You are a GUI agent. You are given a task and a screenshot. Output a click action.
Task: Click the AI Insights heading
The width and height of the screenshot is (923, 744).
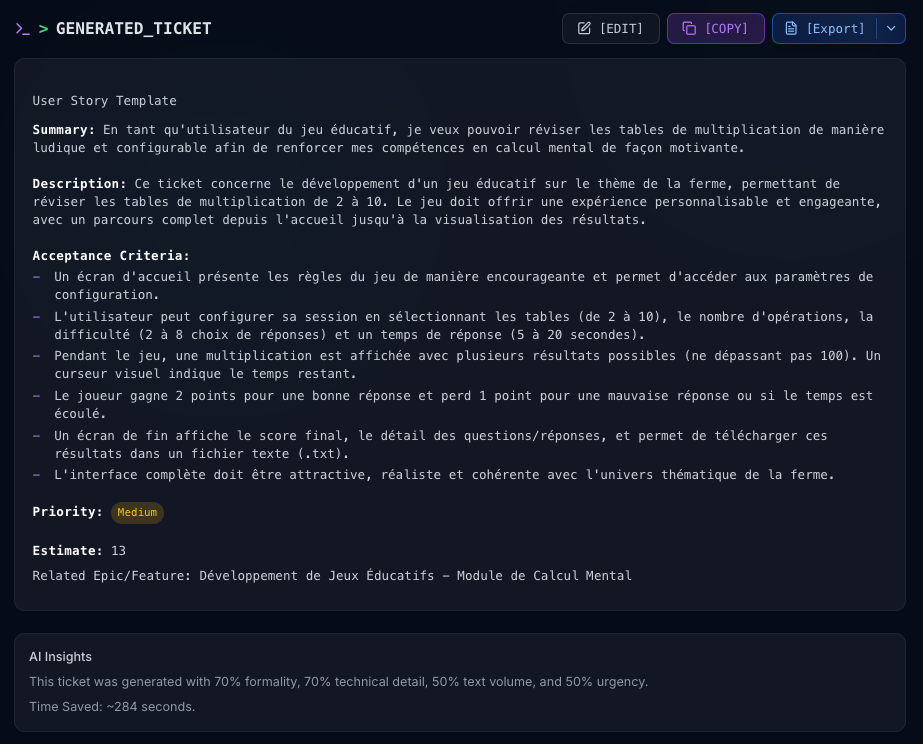(60, 657)
